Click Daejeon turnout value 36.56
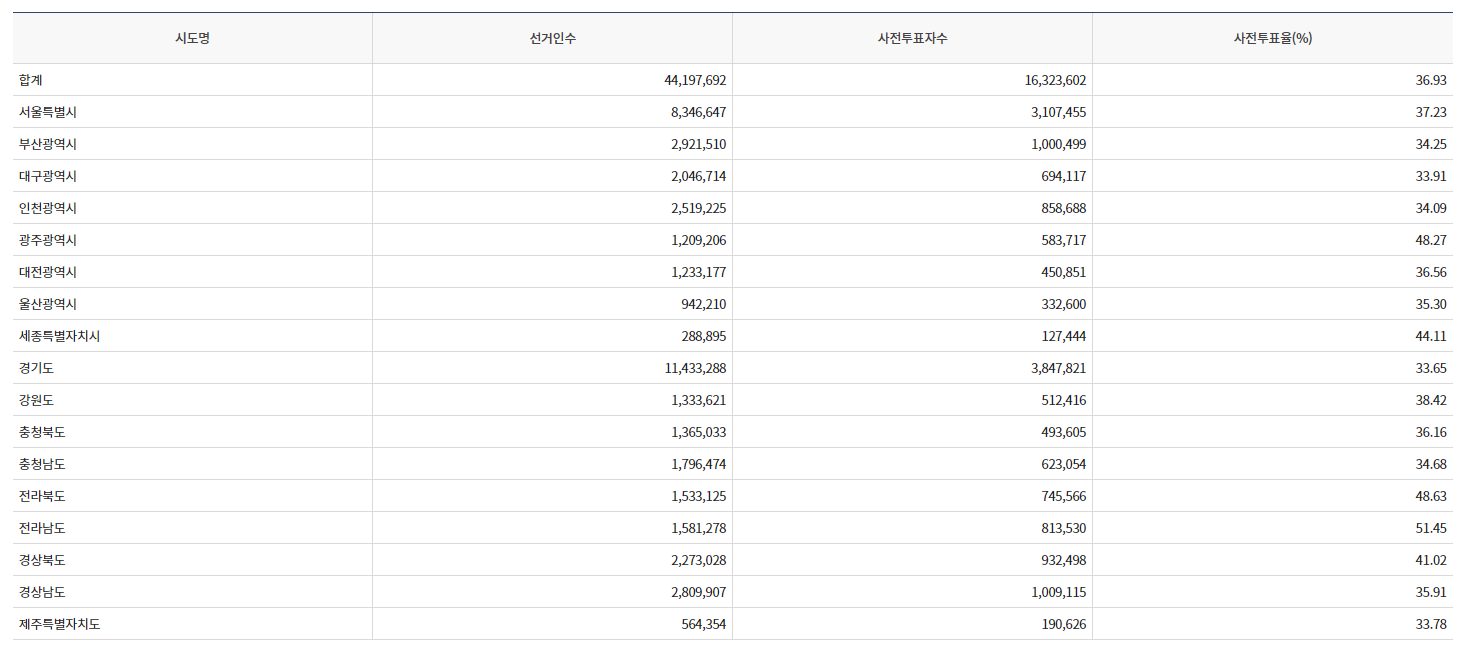The height and width of the screenshot is (655, 1472). coord(1431,272)
